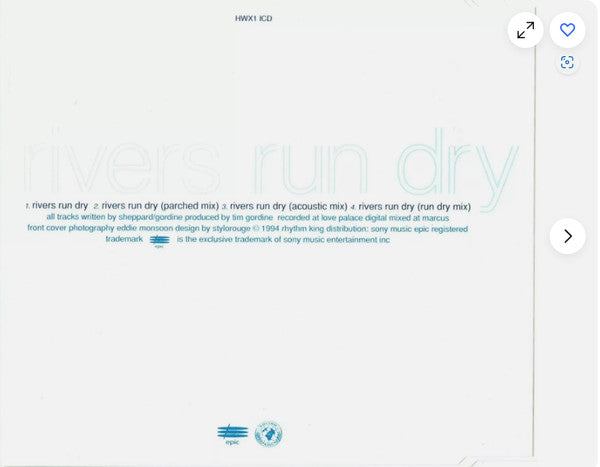Click the CD back cover image
Screen dimensions: 600x467
click(x=268, y=234)
